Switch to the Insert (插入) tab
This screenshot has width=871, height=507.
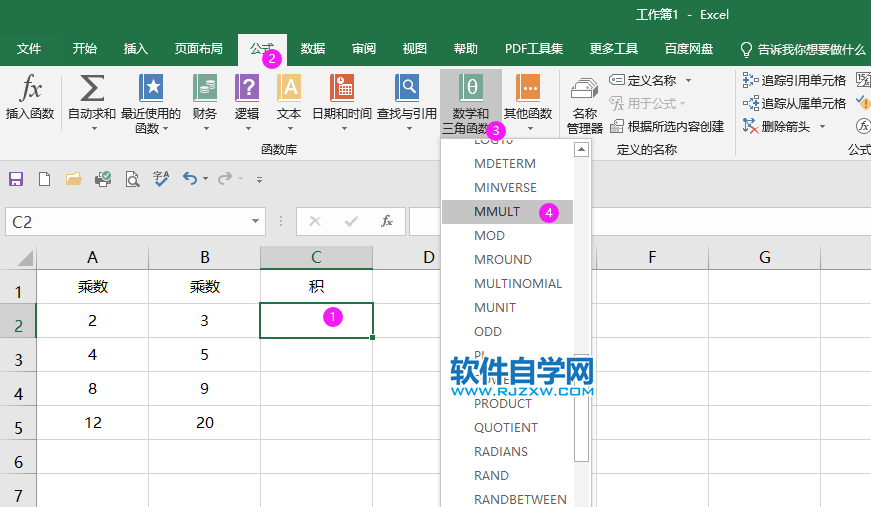tap(136, 49)
